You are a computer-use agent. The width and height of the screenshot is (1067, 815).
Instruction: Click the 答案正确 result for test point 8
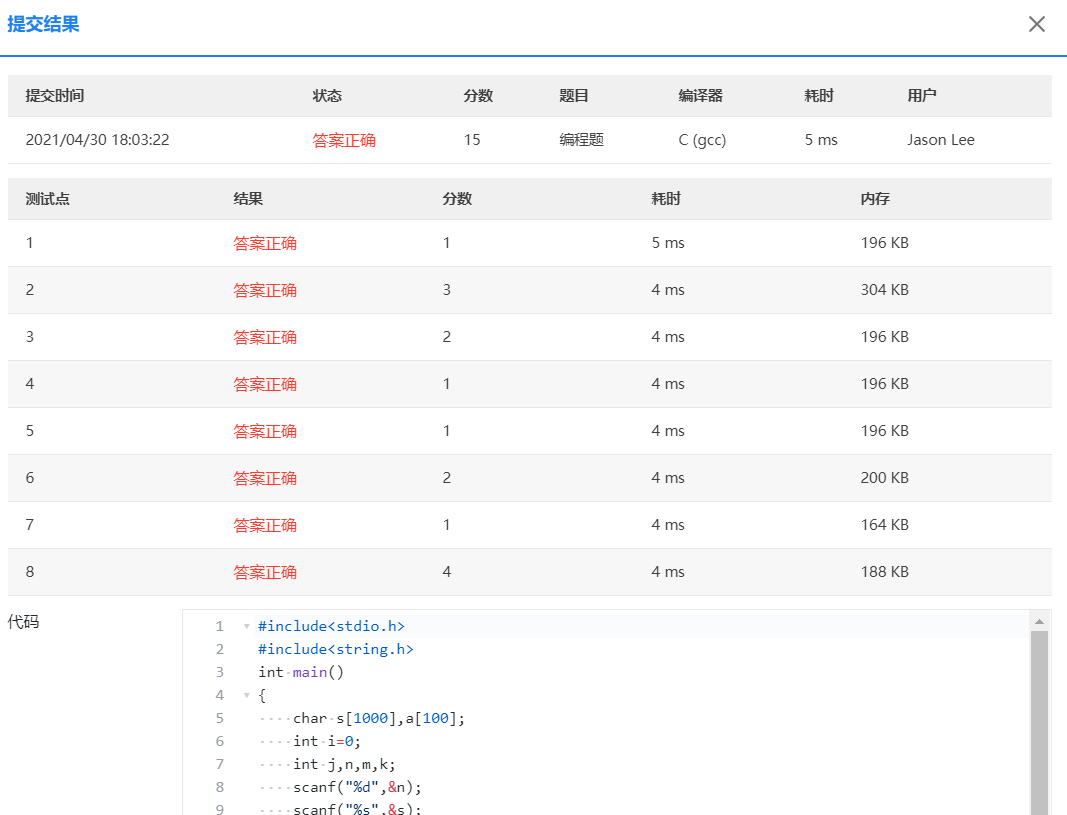pos(265,572)
